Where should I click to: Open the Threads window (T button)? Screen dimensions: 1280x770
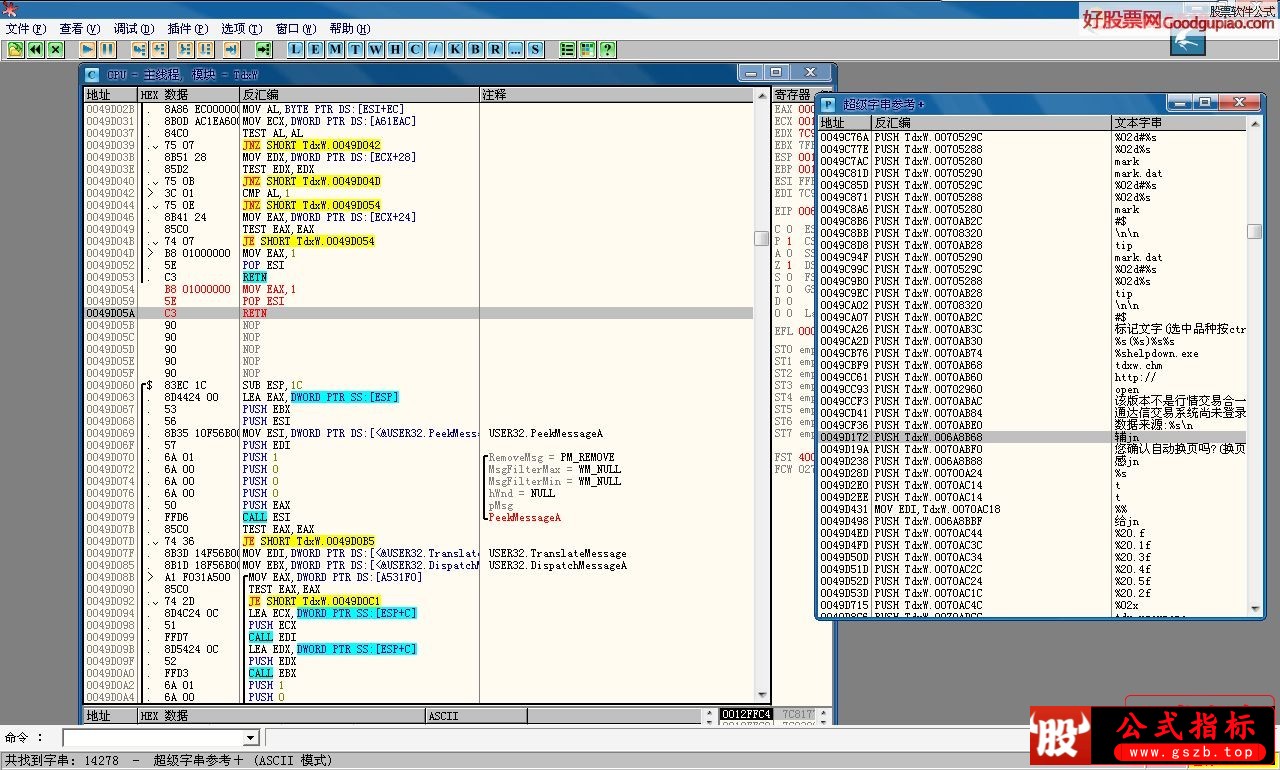(x=356, y=49)
